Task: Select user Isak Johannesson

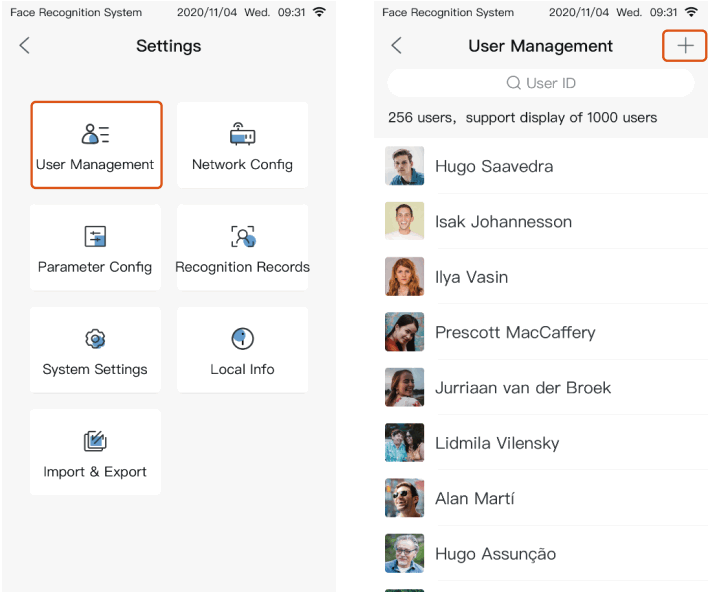Action: coord(503,222)
